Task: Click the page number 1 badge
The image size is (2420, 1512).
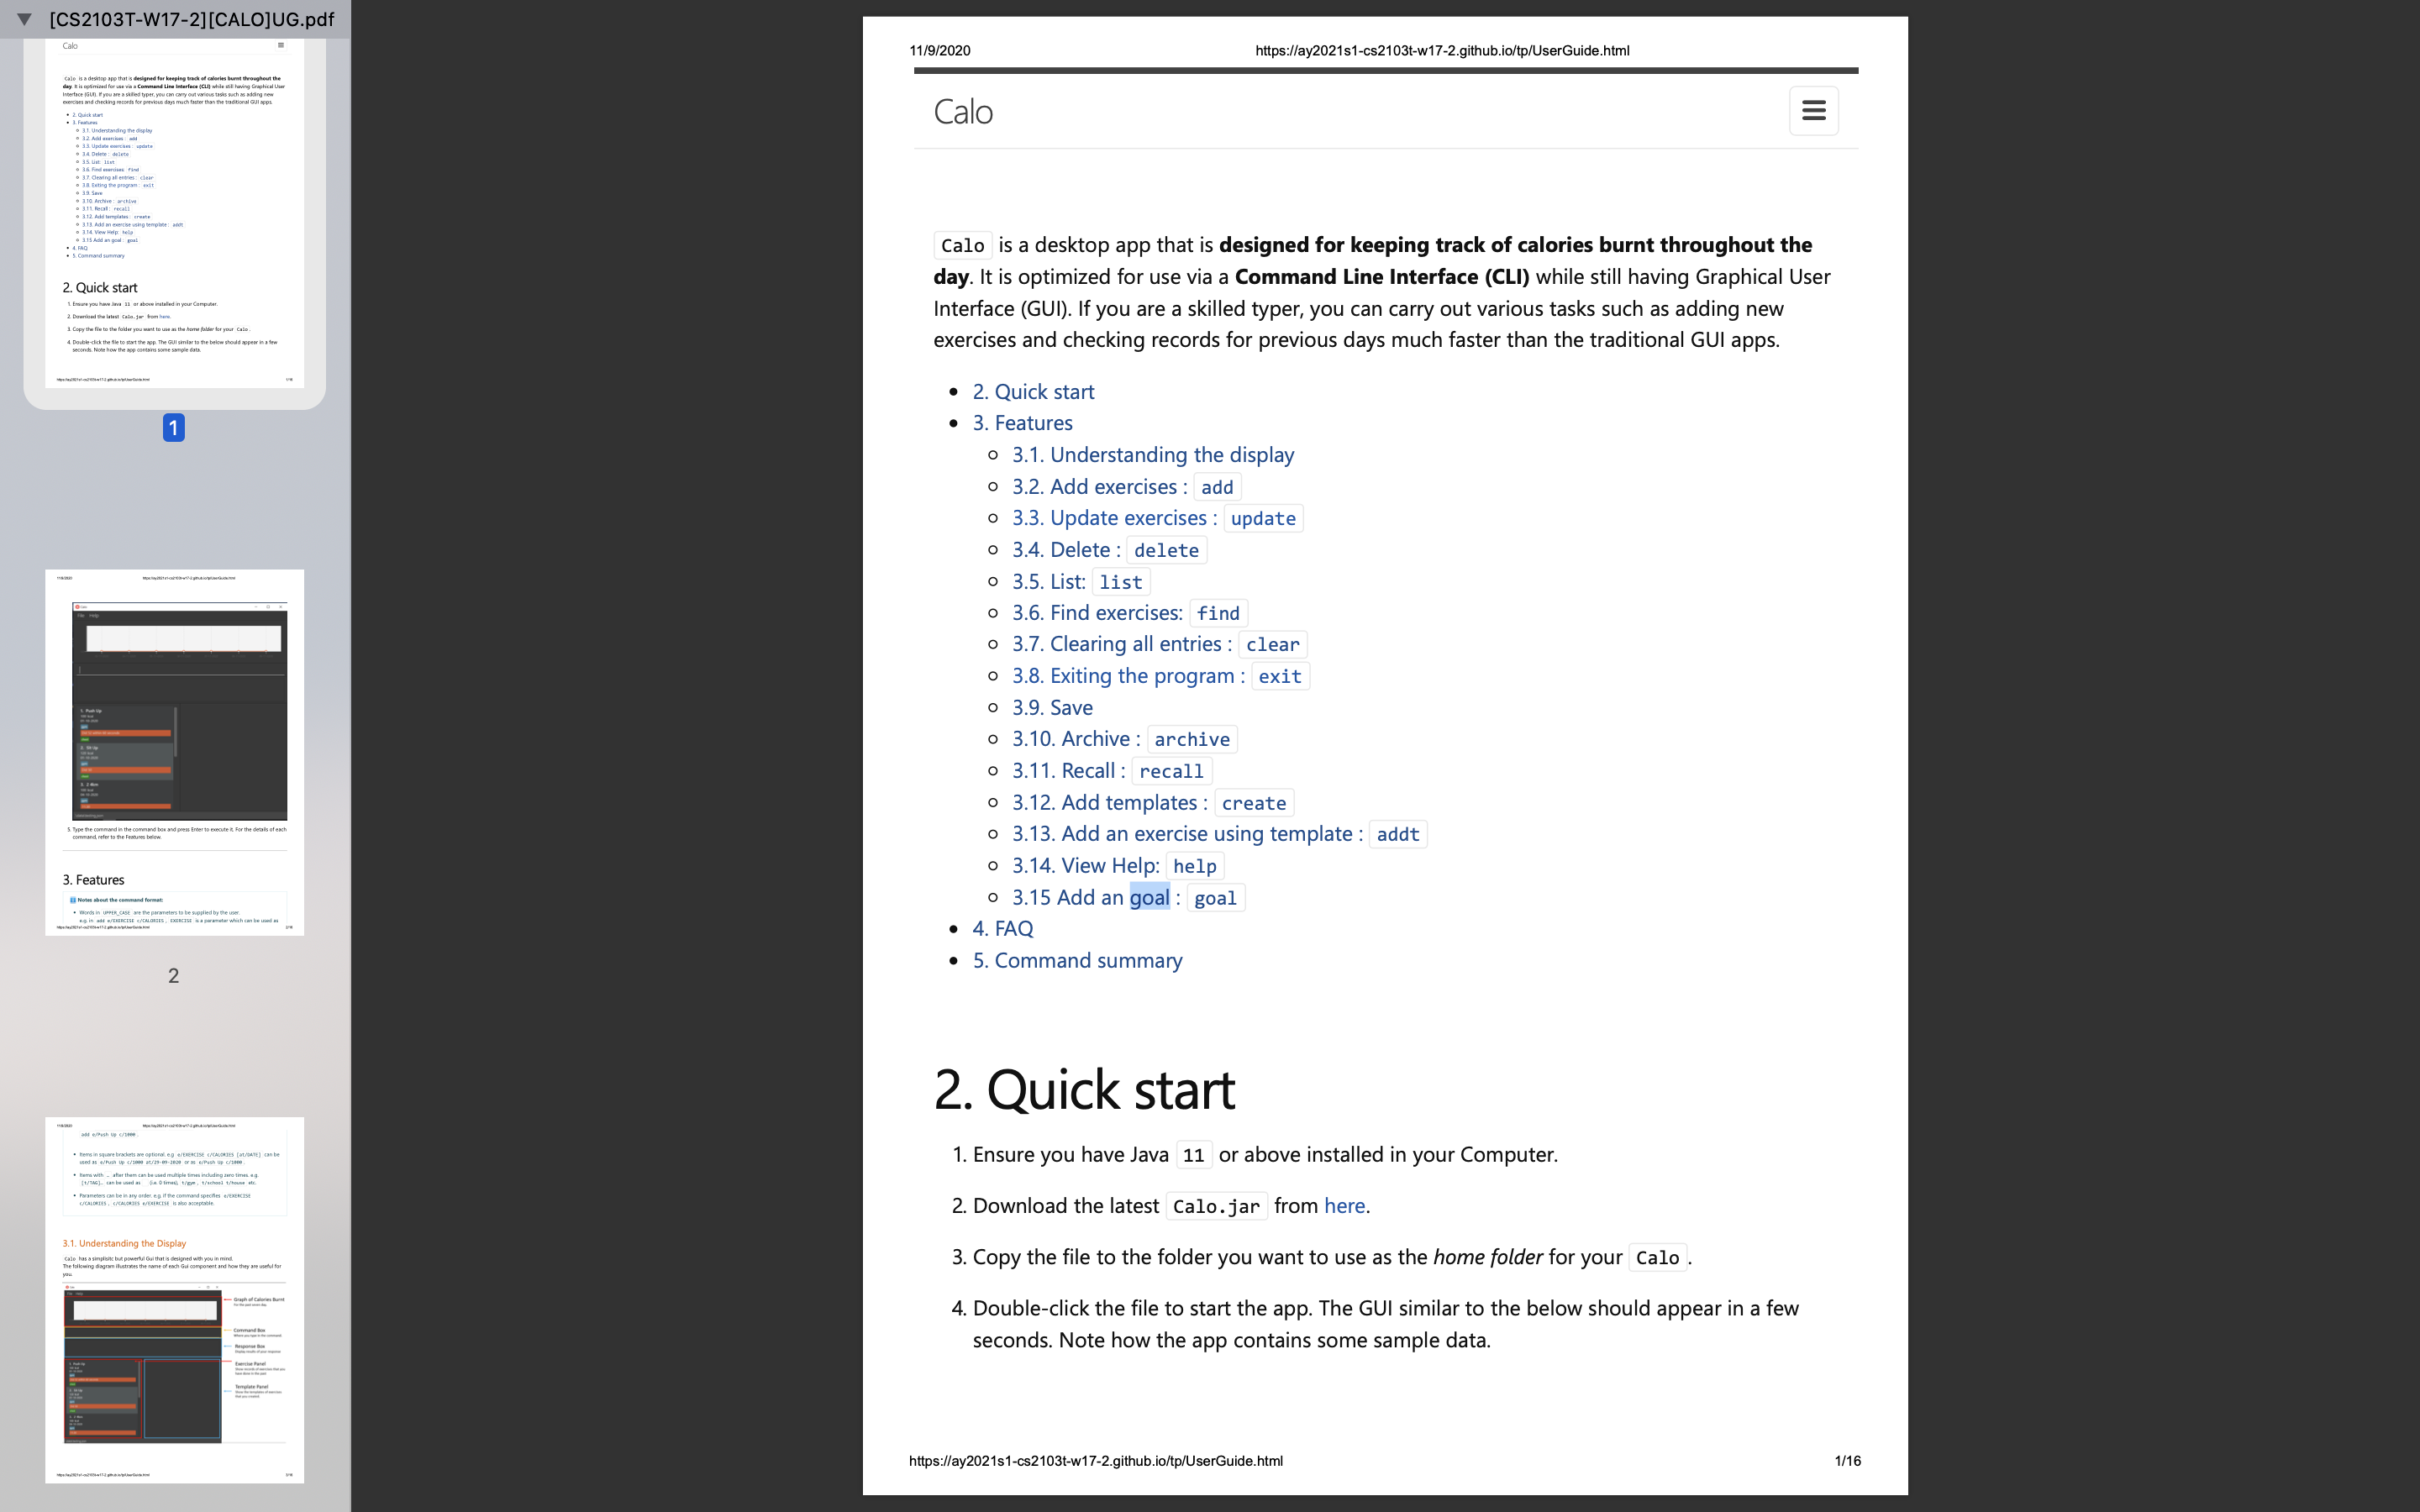Action: (x=173, y=428)
